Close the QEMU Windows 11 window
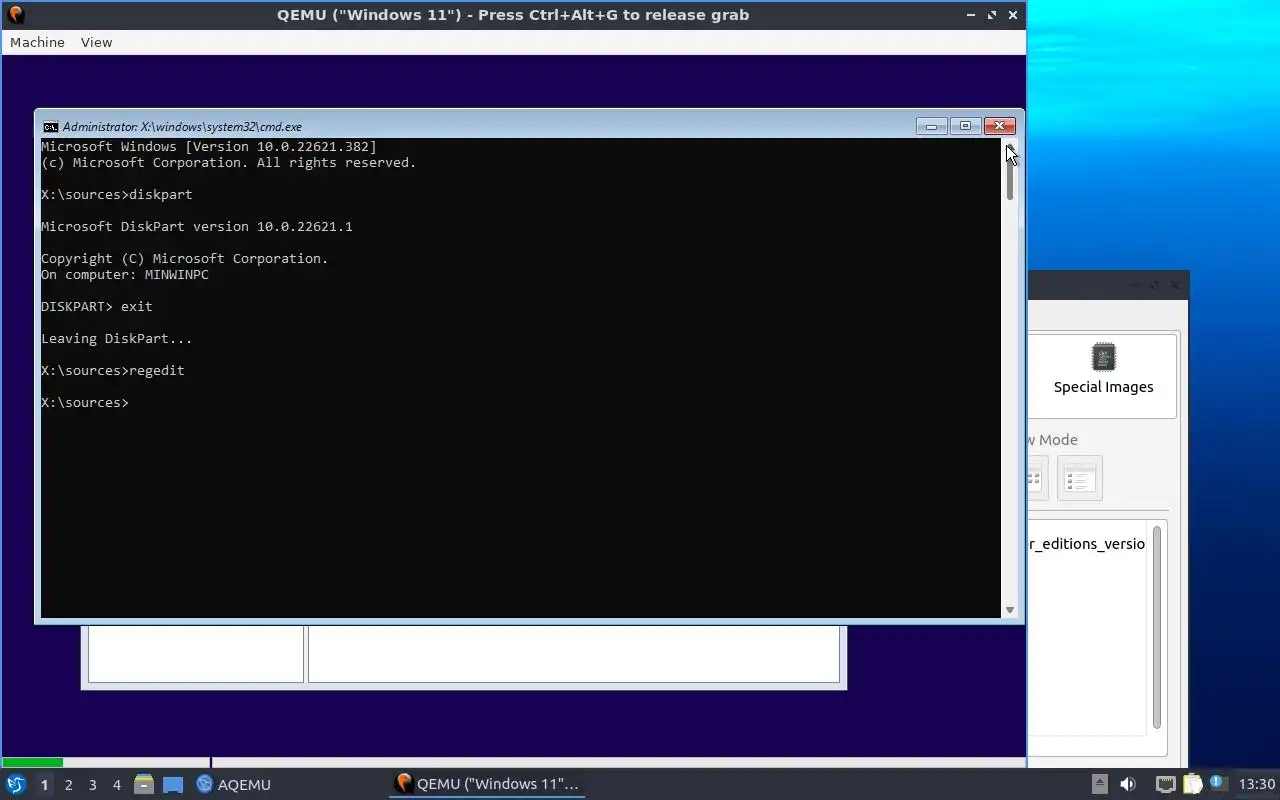Image resolution: width=1280 pixels, height=800 pixels. (x=1013, y=15)
